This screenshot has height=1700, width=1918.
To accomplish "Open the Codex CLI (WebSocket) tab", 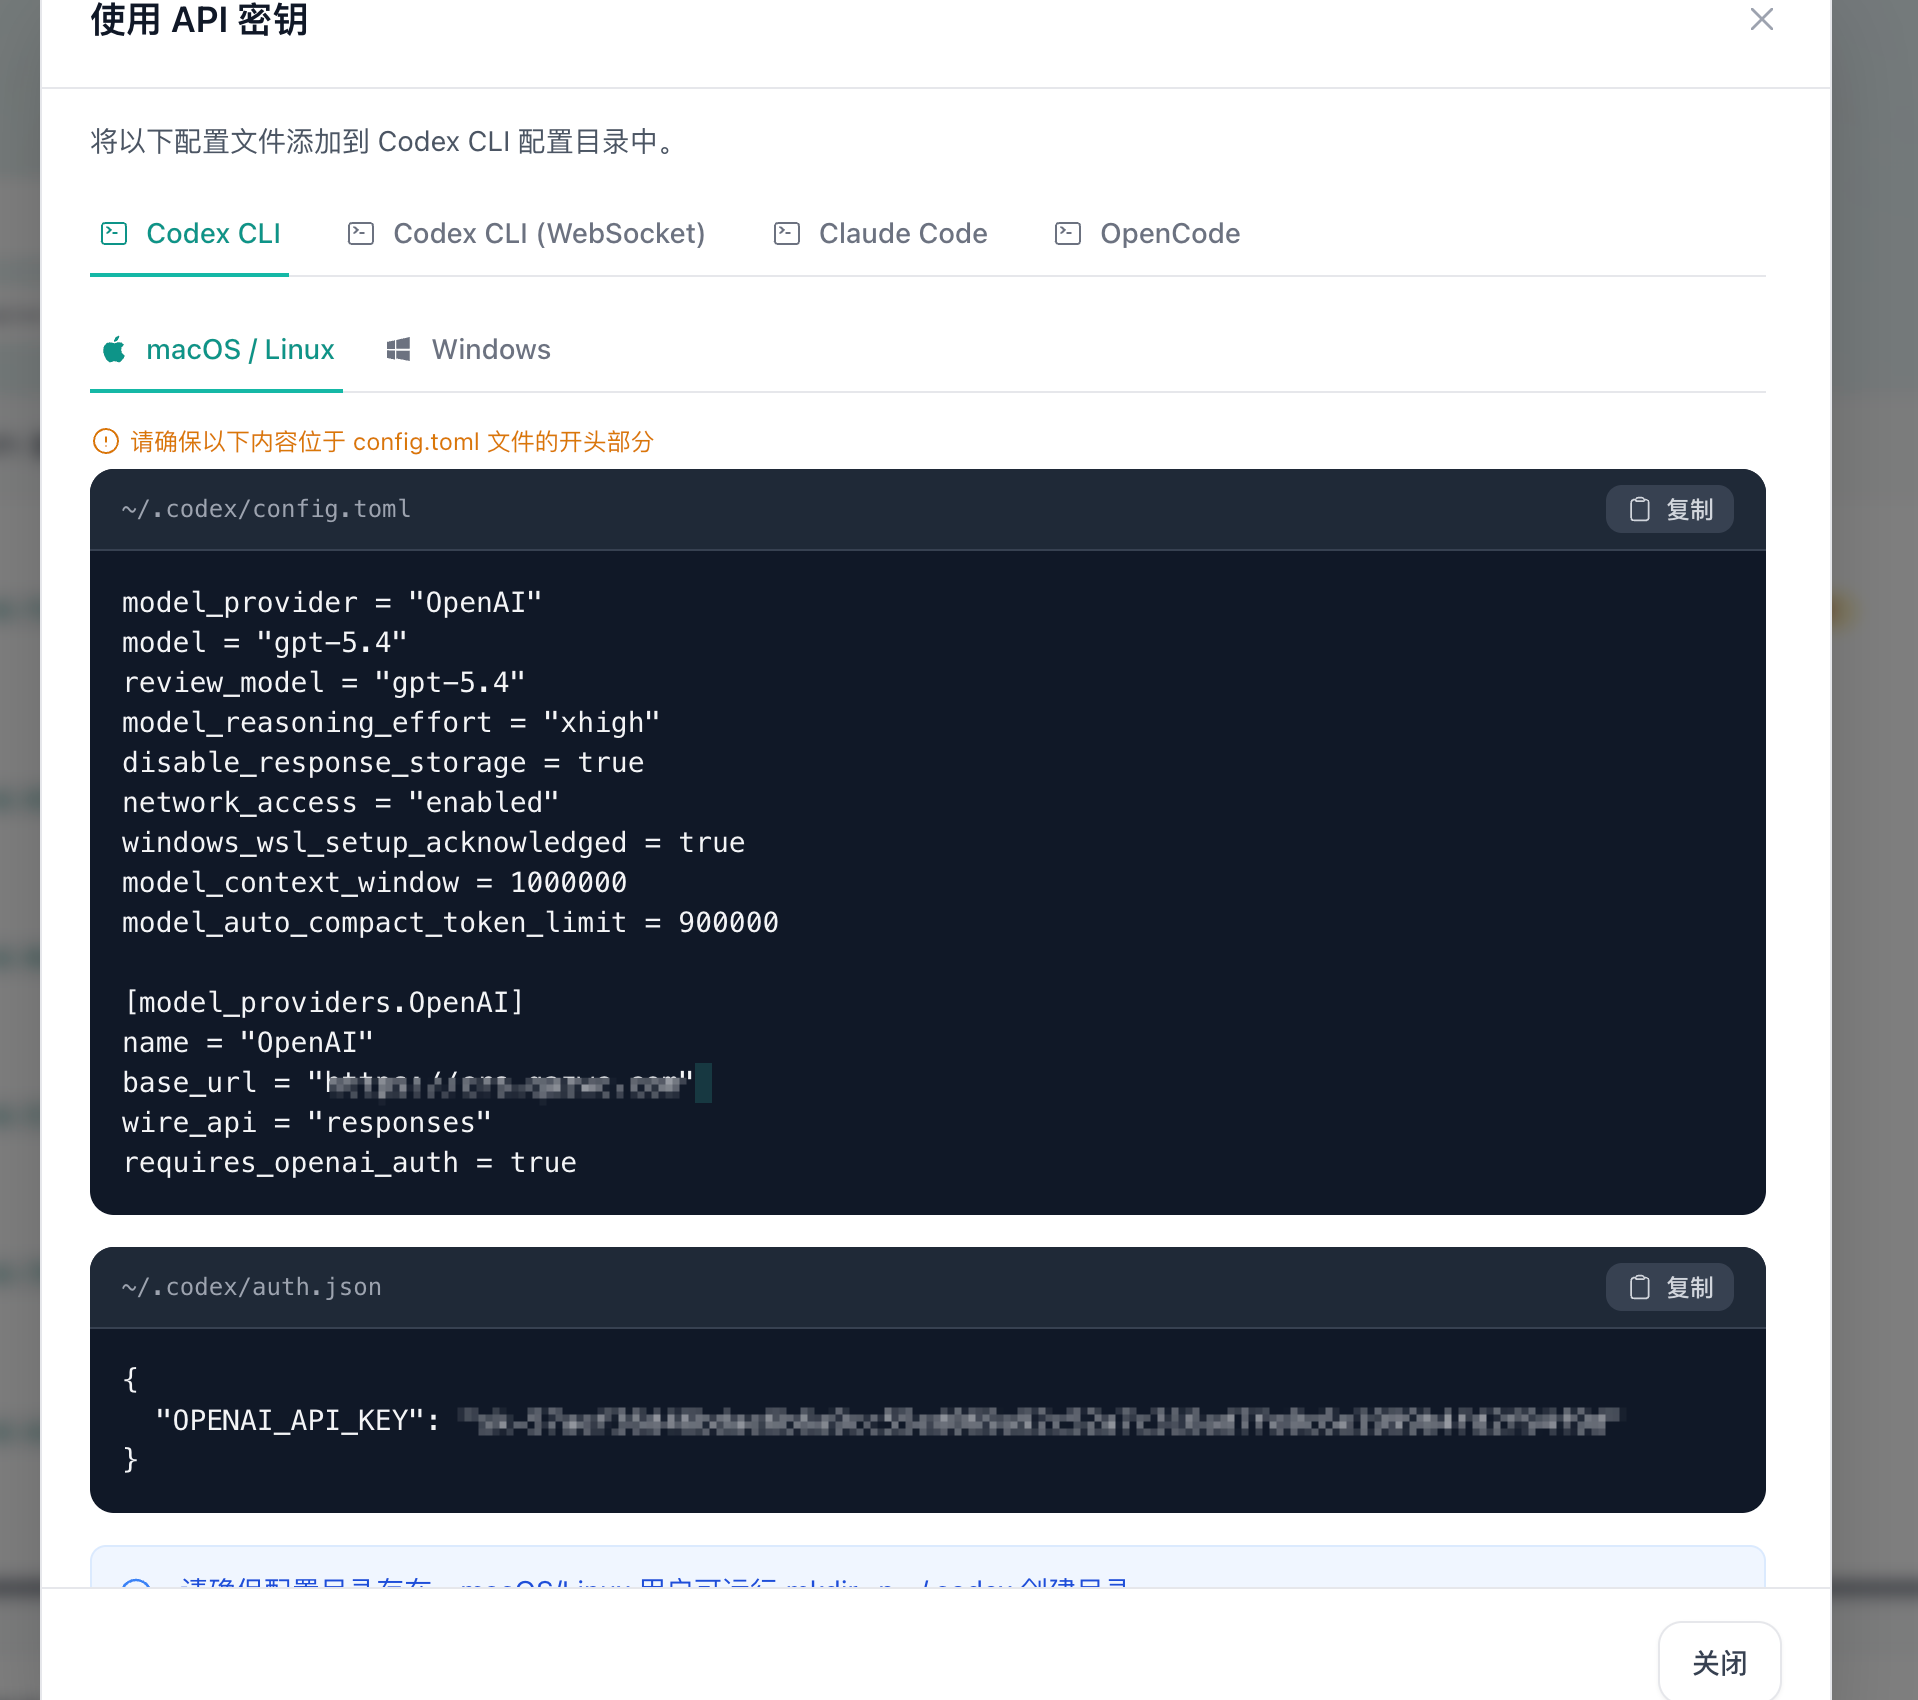I will tap(526, 234).
